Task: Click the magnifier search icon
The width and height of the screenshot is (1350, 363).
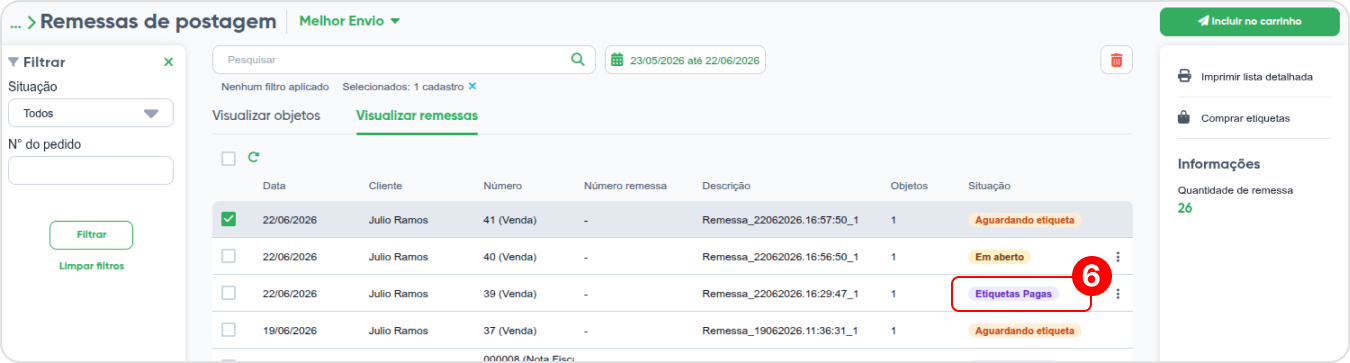Action: [577, 60]
